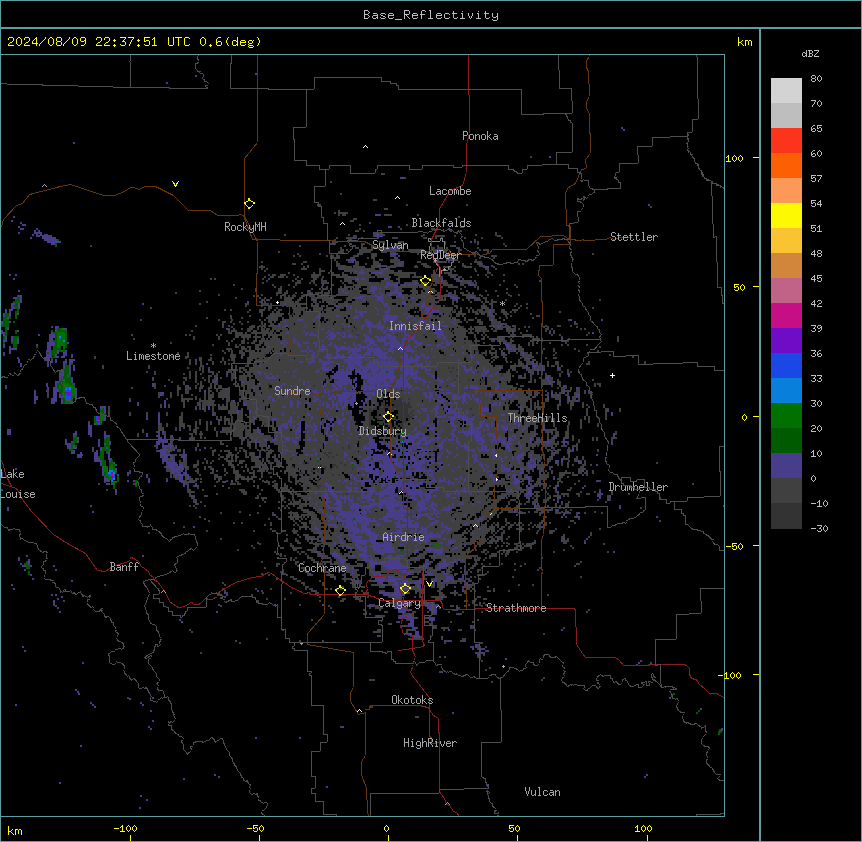
Task: Click the yellow marker below Cochrane
Action: [x=341, y=591]
